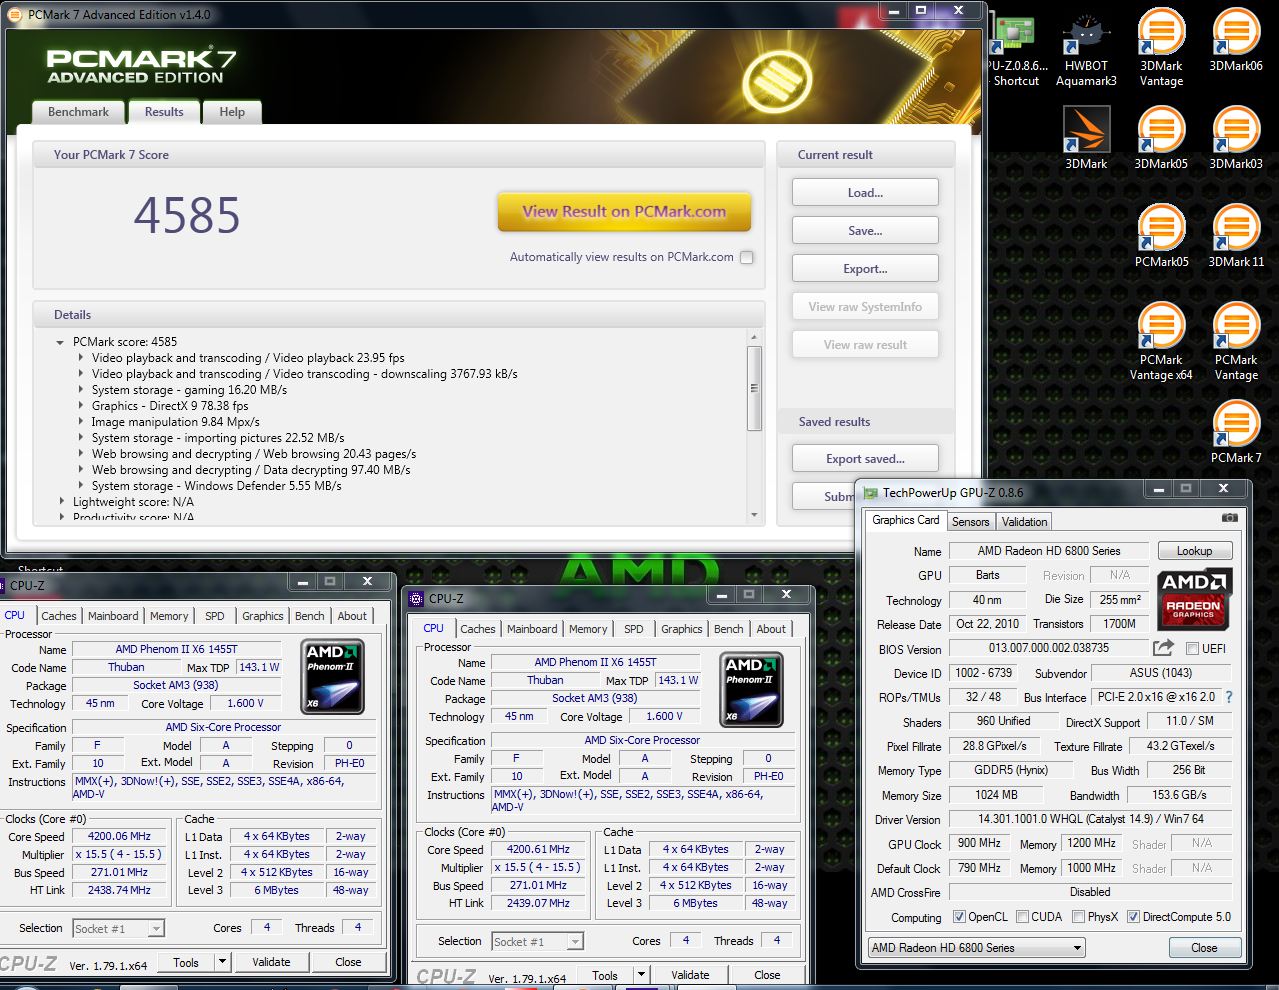The width and height of the screenshot is (1279, 990).
Task: Open the 3DMark03 desktop shortcut
Action: pyautogui.click(x=1236, y=137)
